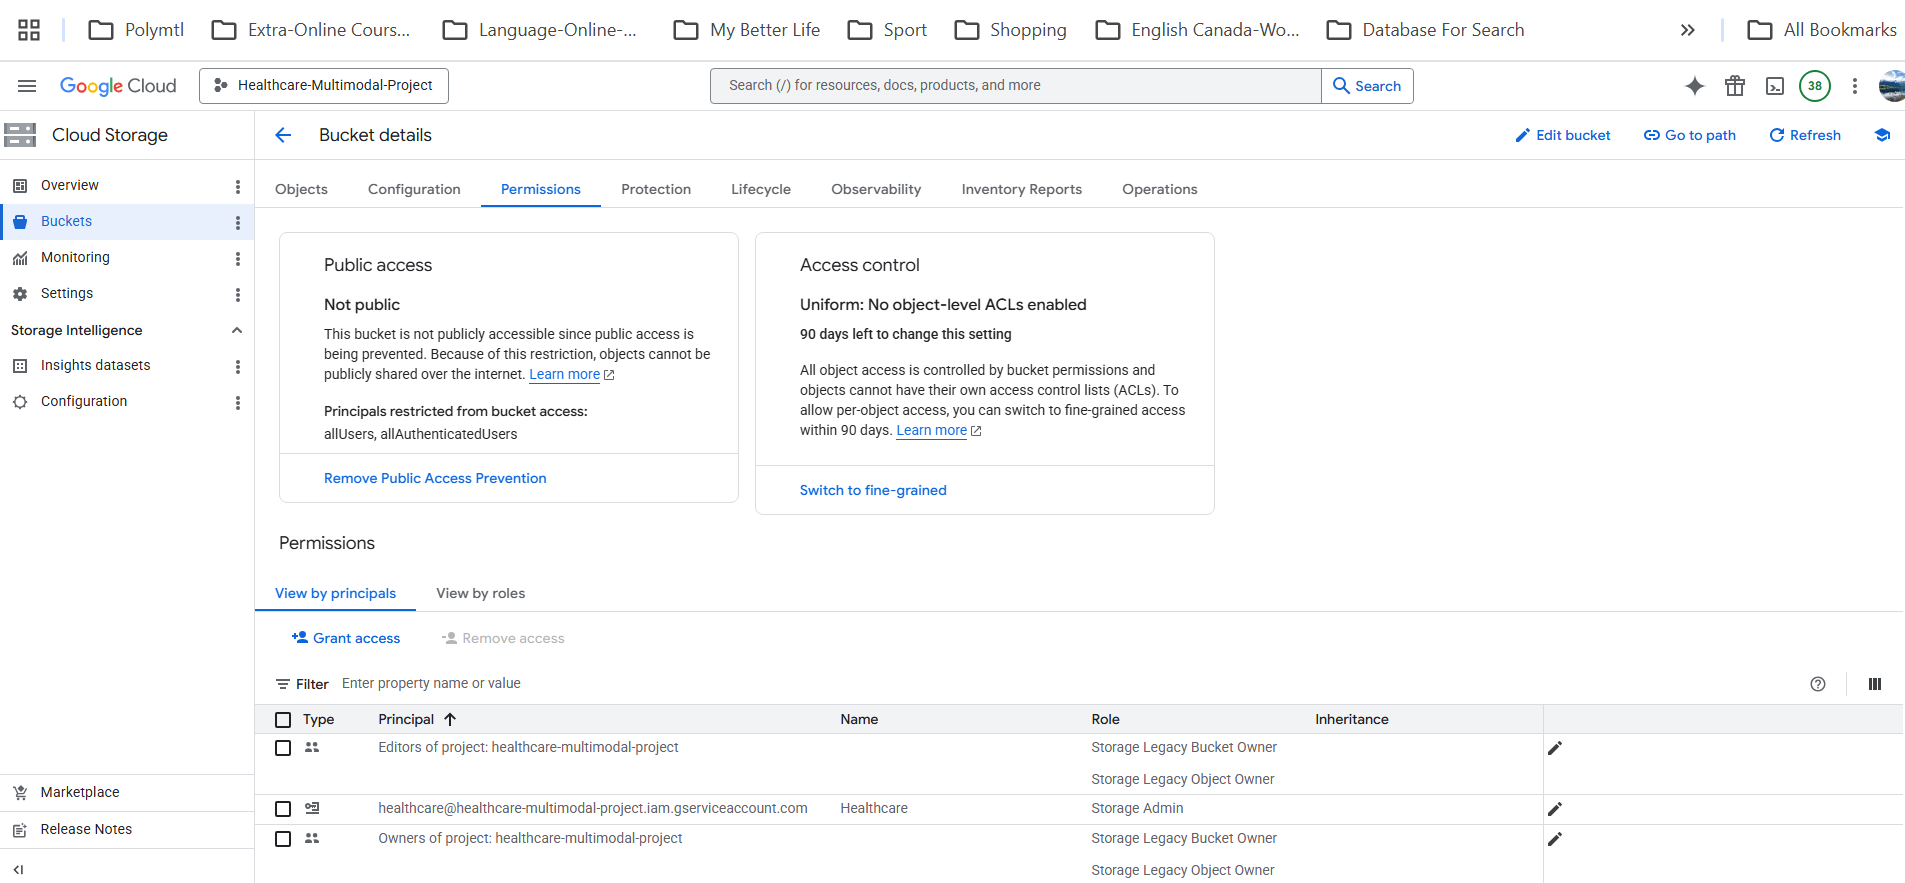This screenshot has height=883, width=1905.
Task: Go back using the Bucket details arrow
Action: pos(283,135)
